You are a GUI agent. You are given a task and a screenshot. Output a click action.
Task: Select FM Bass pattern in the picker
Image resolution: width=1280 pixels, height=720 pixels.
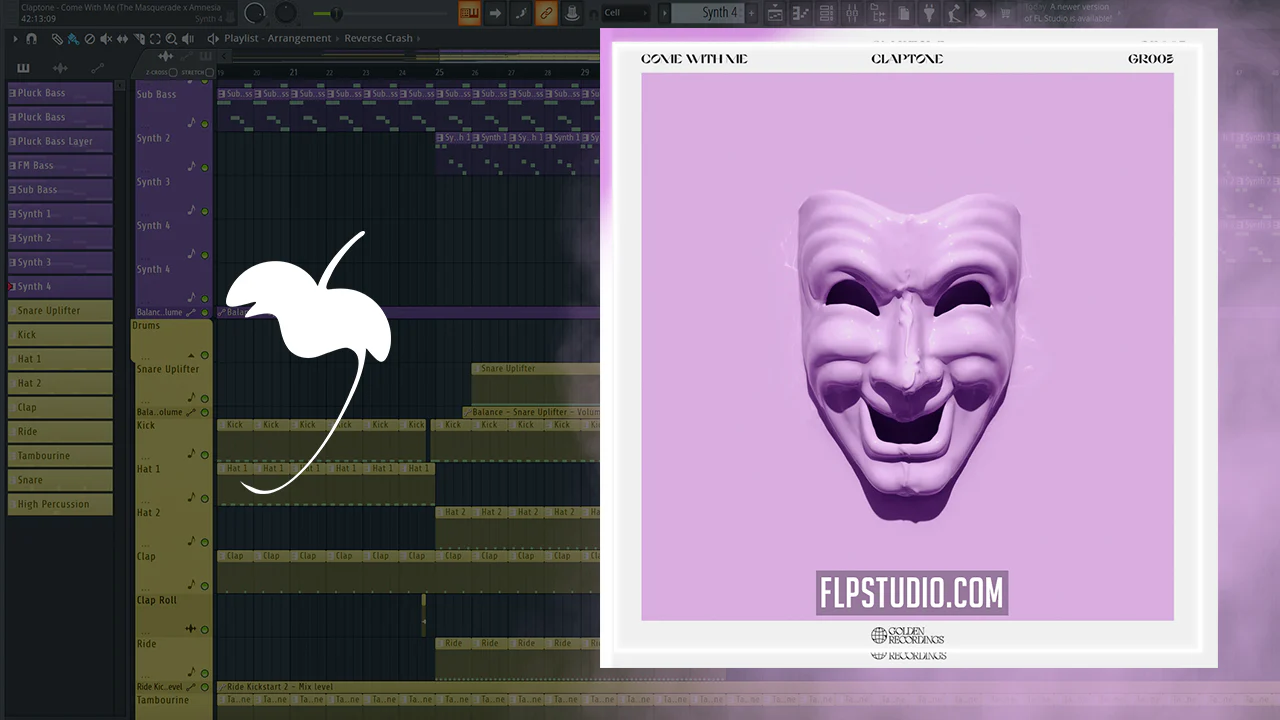point(60,165)
